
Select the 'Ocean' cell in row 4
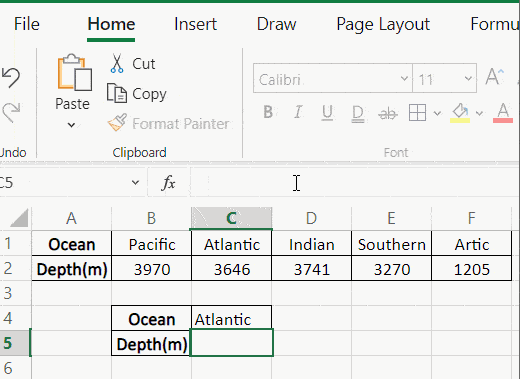152,318
